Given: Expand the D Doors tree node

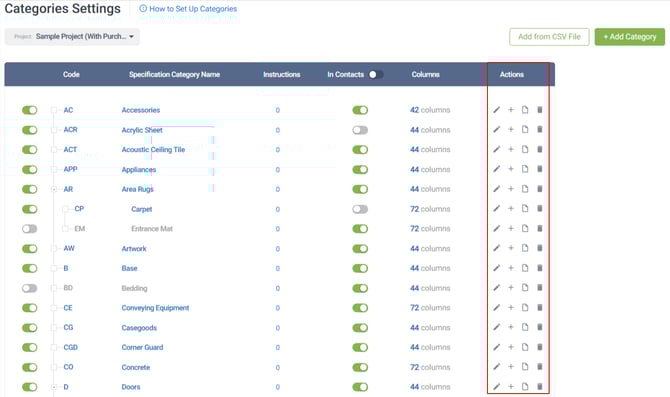Looking at the screenshot, I should (x=54, y=387).
